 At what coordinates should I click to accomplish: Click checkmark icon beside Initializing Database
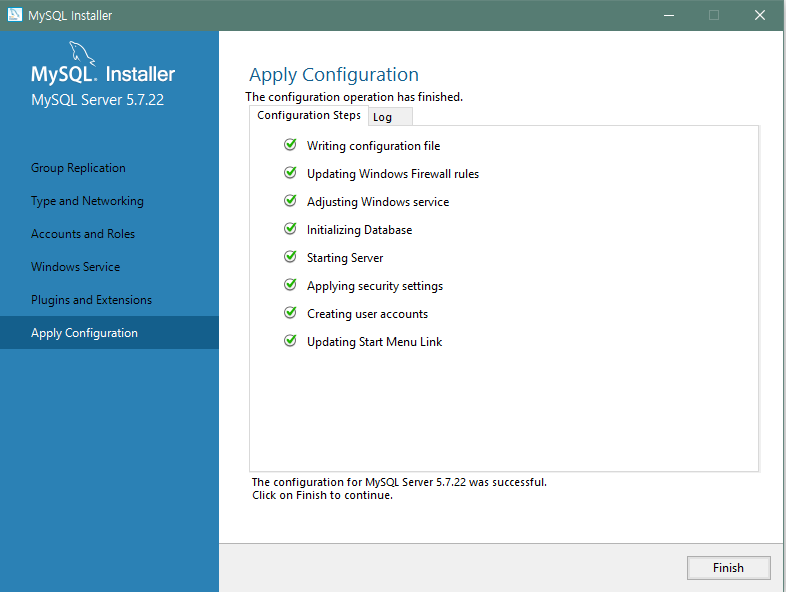pyautogui.click(x=290, y=229)
